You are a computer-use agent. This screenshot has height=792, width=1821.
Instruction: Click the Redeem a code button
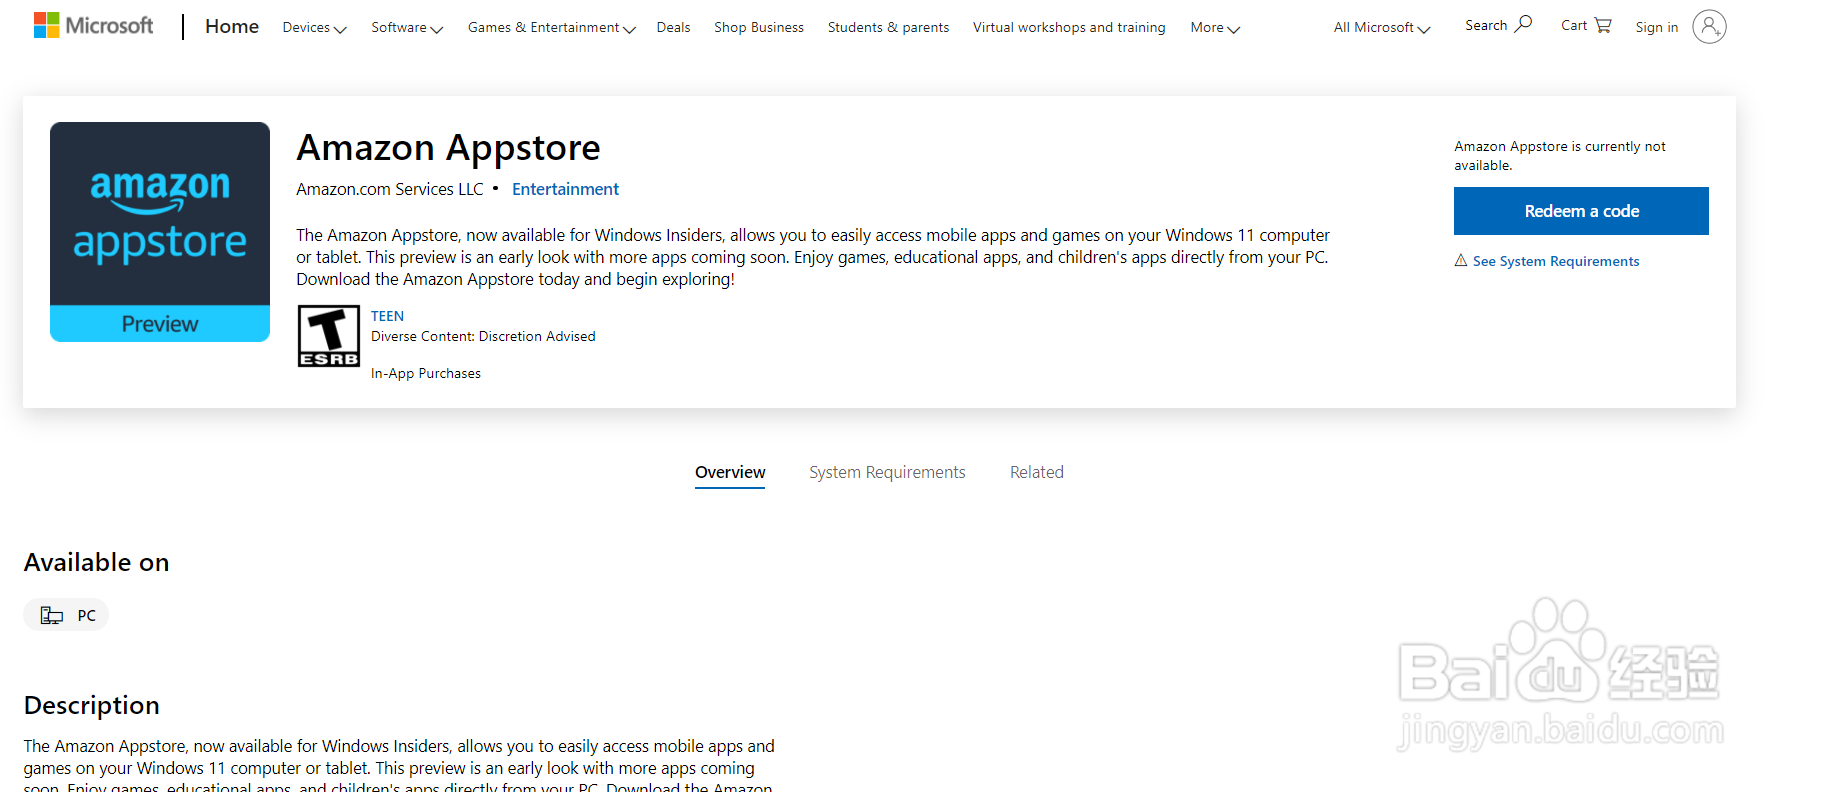click(x=1581, y=211)
